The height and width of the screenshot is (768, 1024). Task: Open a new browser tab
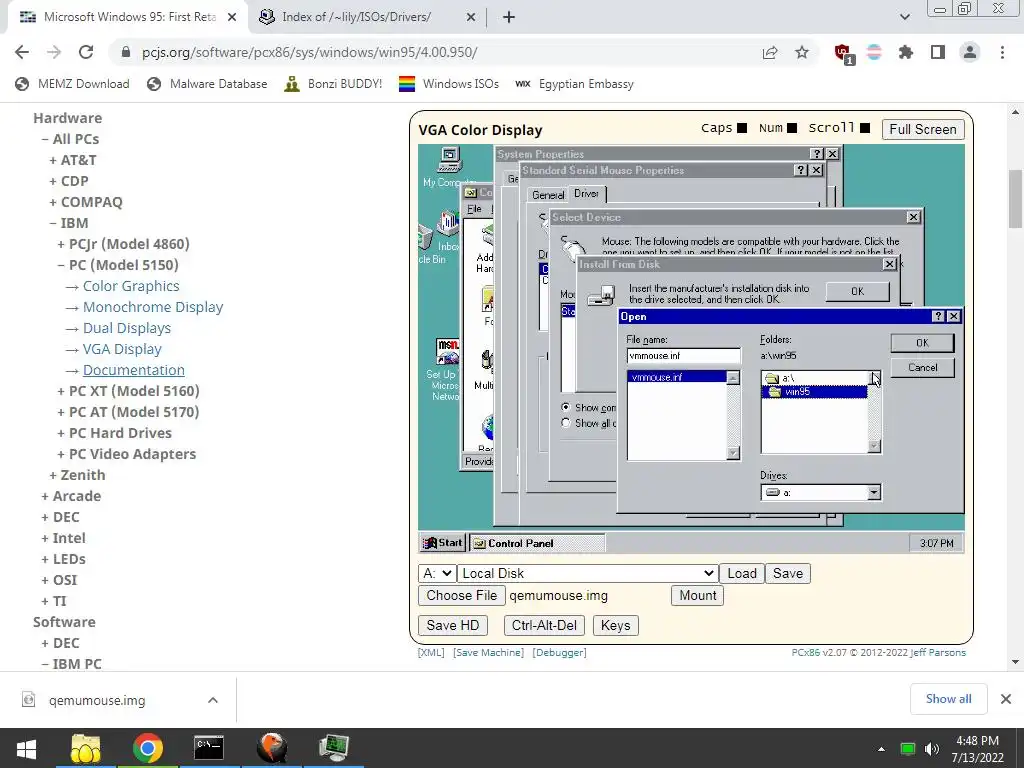[x=509, y=17]
